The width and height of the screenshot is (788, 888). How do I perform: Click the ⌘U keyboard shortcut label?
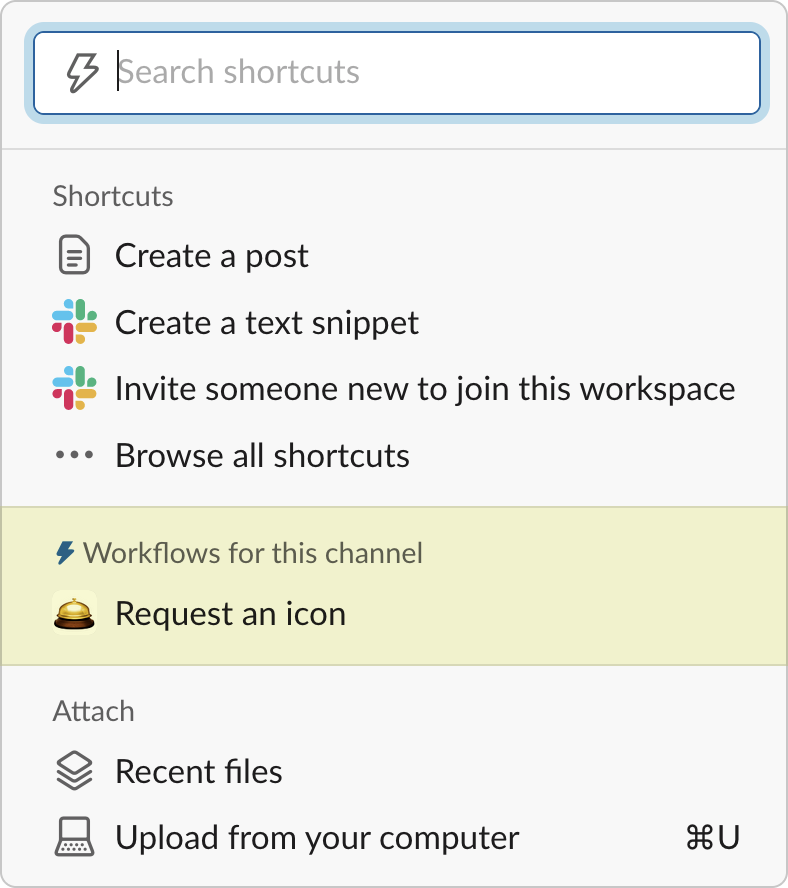[713, 837]
